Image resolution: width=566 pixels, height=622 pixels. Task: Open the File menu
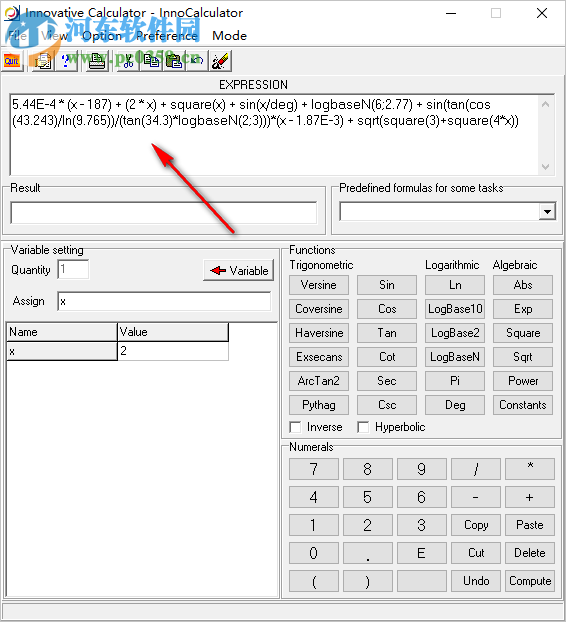coord(17,36)
